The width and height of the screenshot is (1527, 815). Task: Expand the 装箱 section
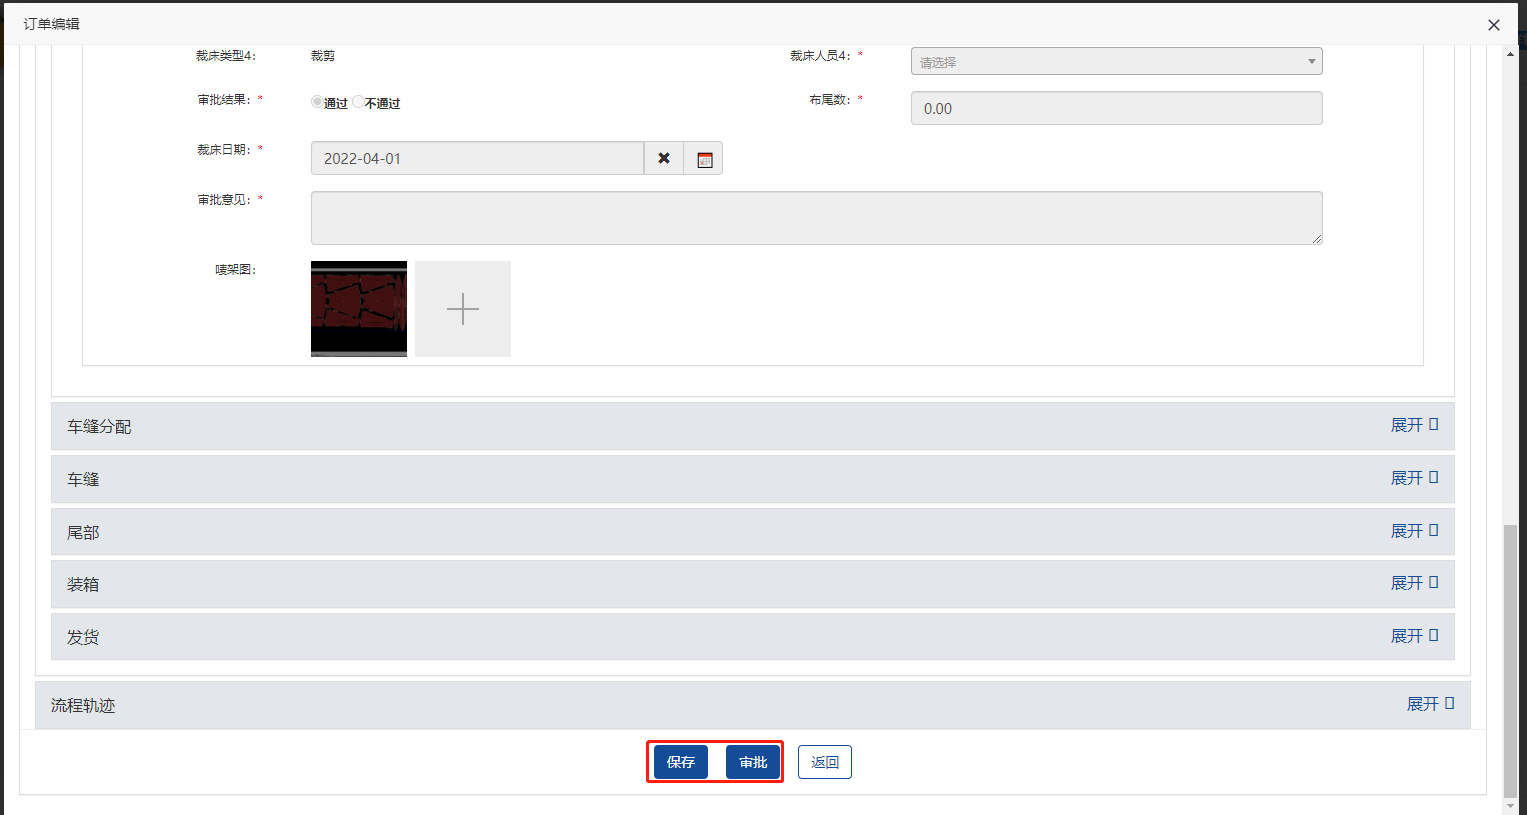[1413, 583]
